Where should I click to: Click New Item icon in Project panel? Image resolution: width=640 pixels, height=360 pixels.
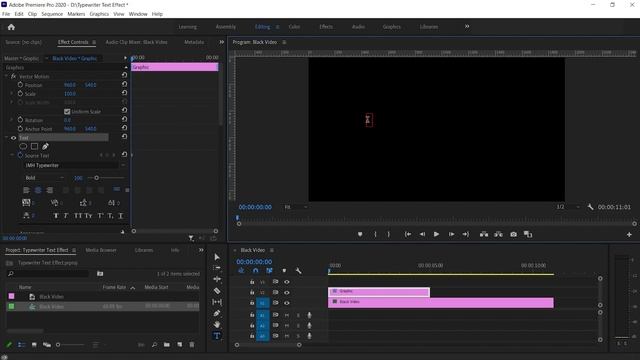180,345
